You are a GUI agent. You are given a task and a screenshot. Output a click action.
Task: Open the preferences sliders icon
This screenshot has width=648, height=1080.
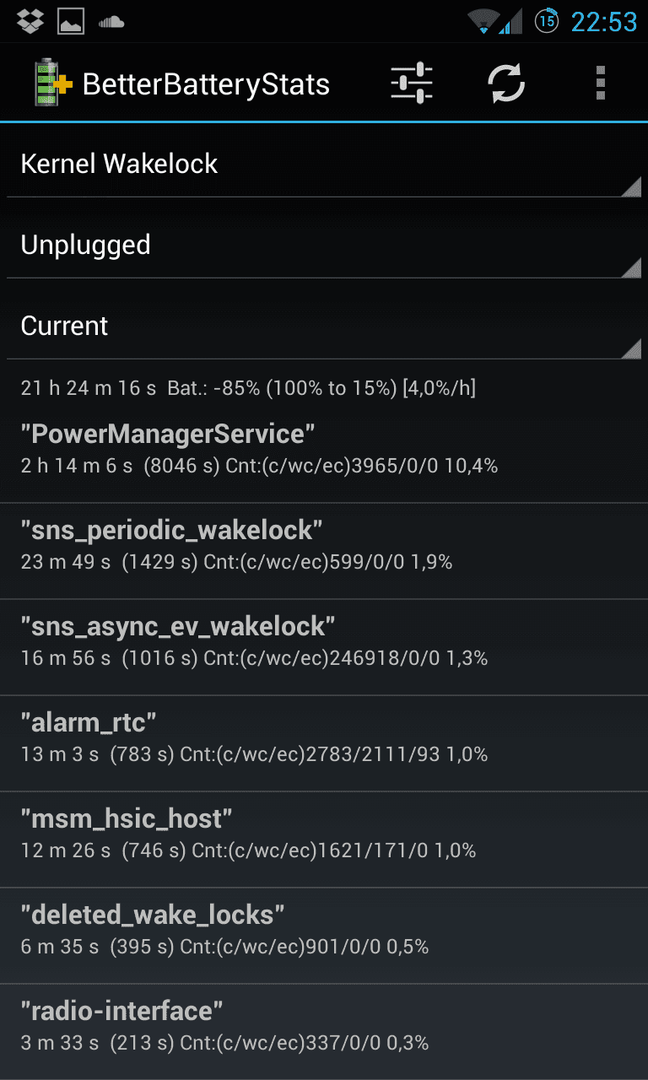[x=411, y=83]
